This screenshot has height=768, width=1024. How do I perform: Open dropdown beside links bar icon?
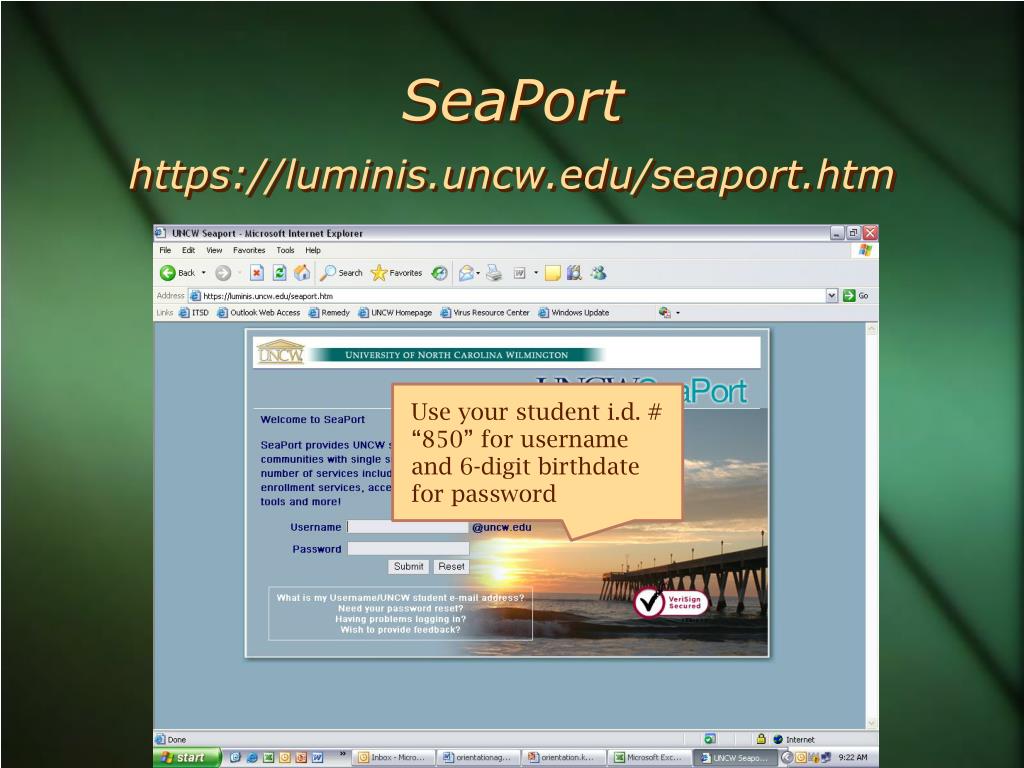coord(678,313)
